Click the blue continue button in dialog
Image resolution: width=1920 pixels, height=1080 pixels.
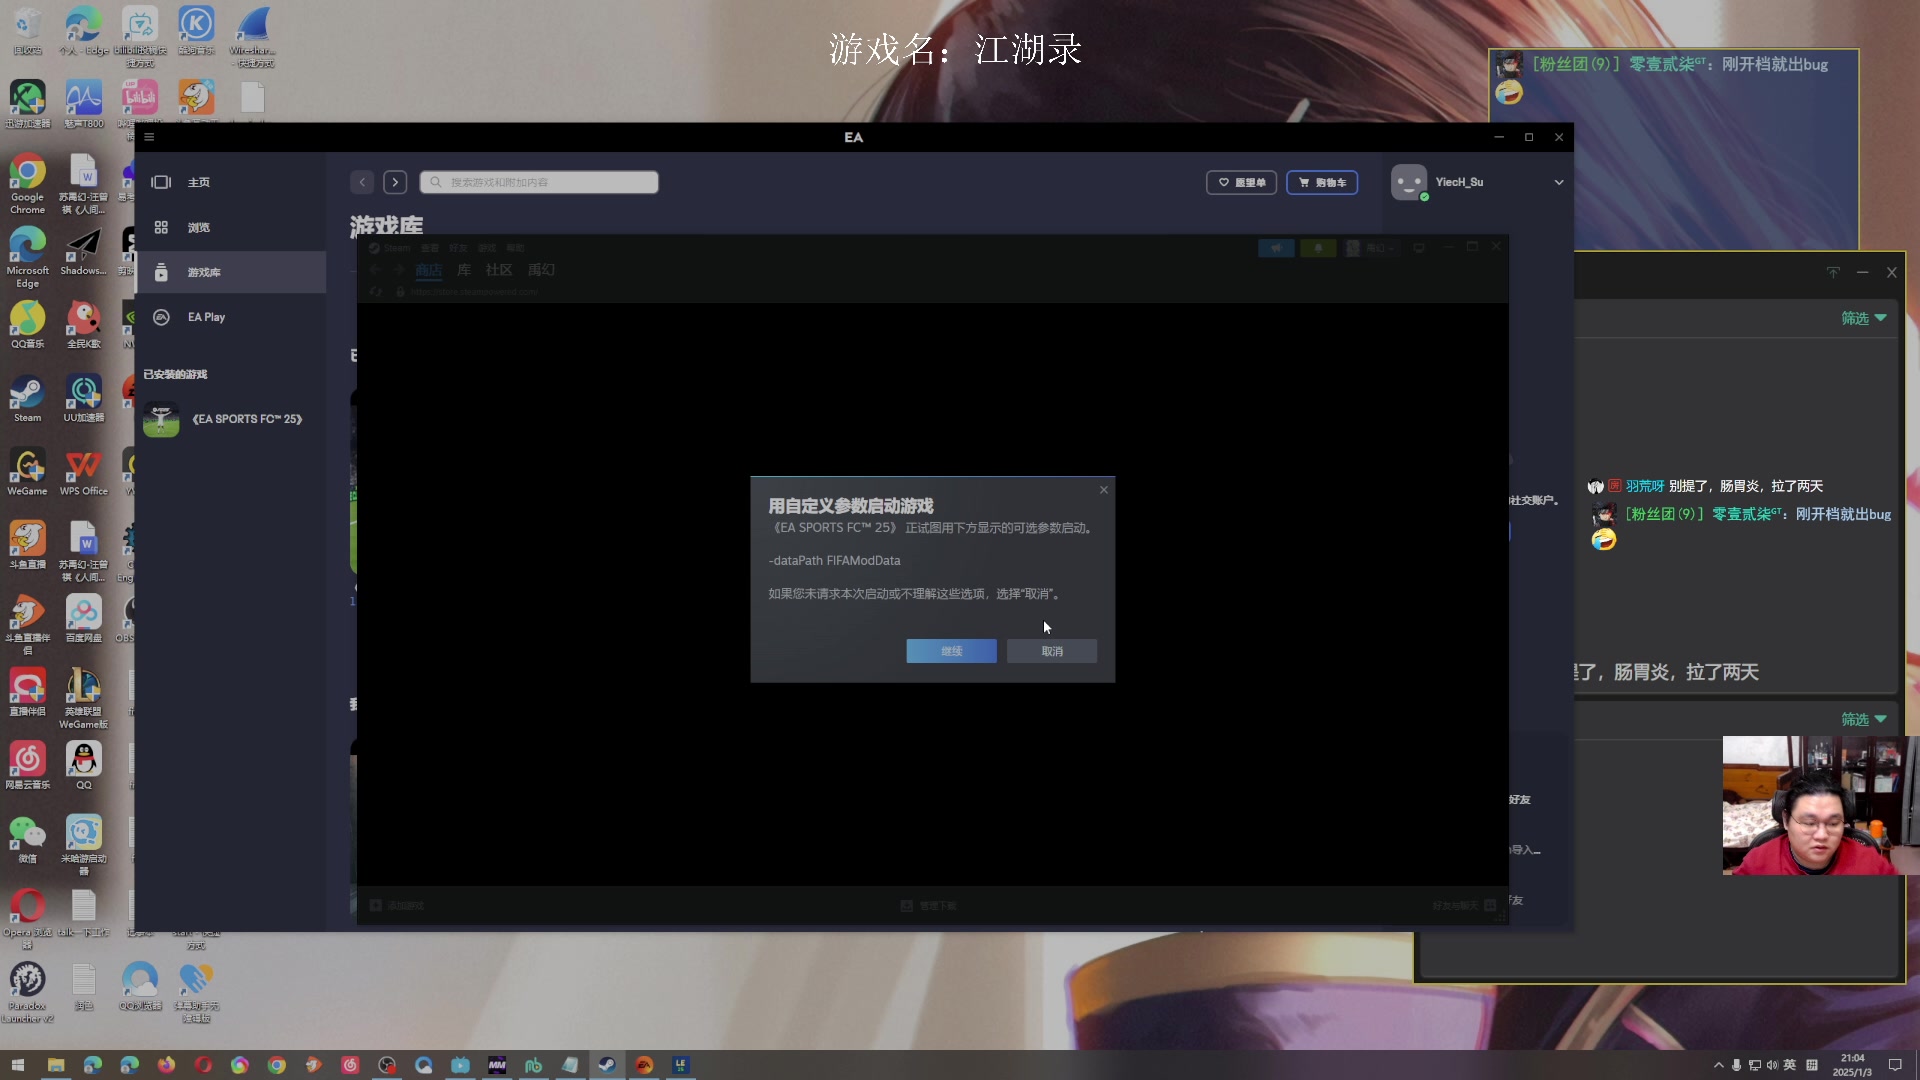[951, 651]
